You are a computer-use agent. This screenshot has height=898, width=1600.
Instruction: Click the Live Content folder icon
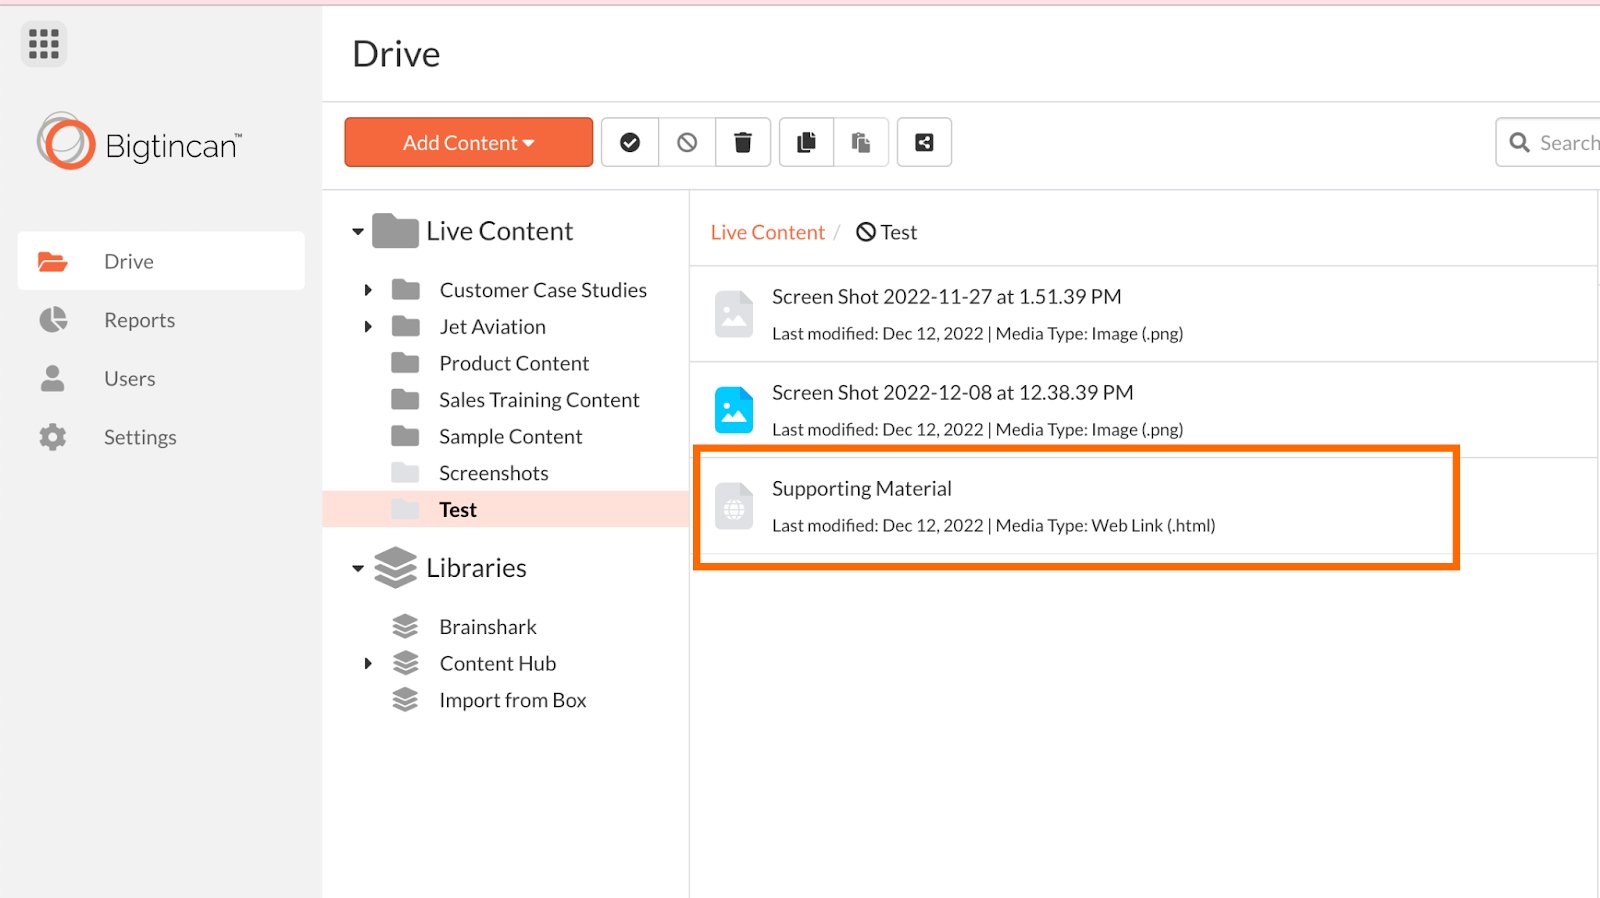pyautogui.click(x=395, y=231)
